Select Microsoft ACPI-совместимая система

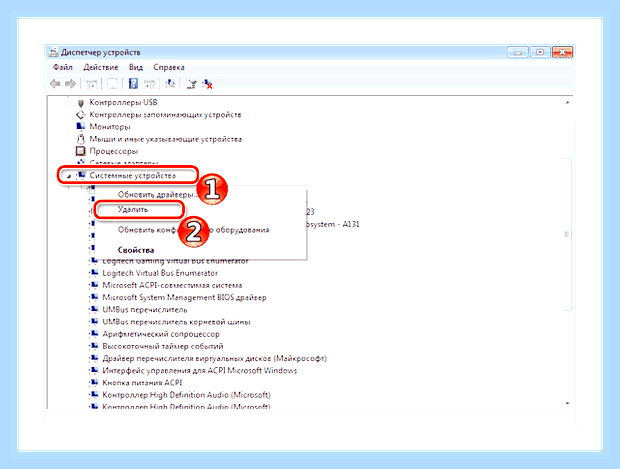[172, 285]
